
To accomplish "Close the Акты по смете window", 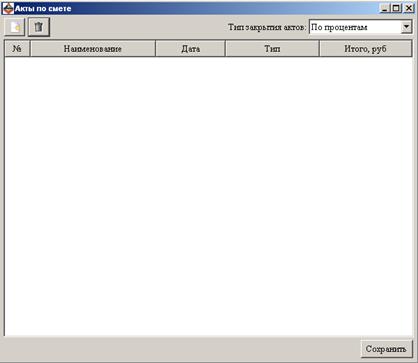I will point(409,8).
